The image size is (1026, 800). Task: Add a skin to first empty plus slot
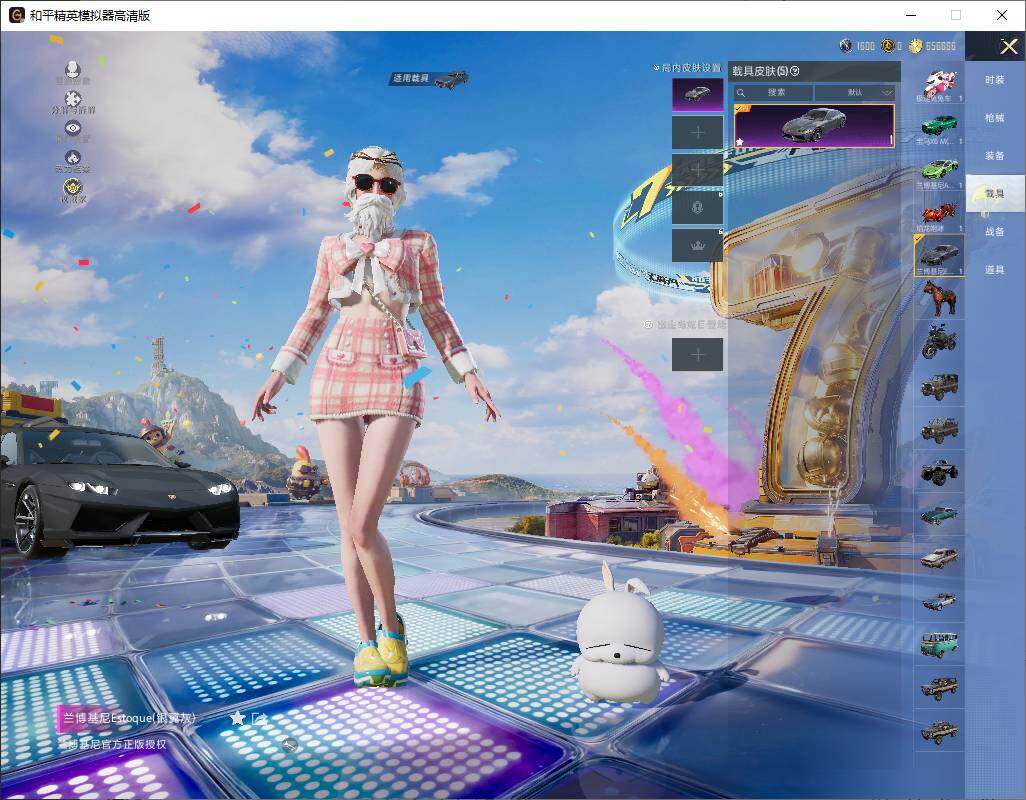(698, 133)
